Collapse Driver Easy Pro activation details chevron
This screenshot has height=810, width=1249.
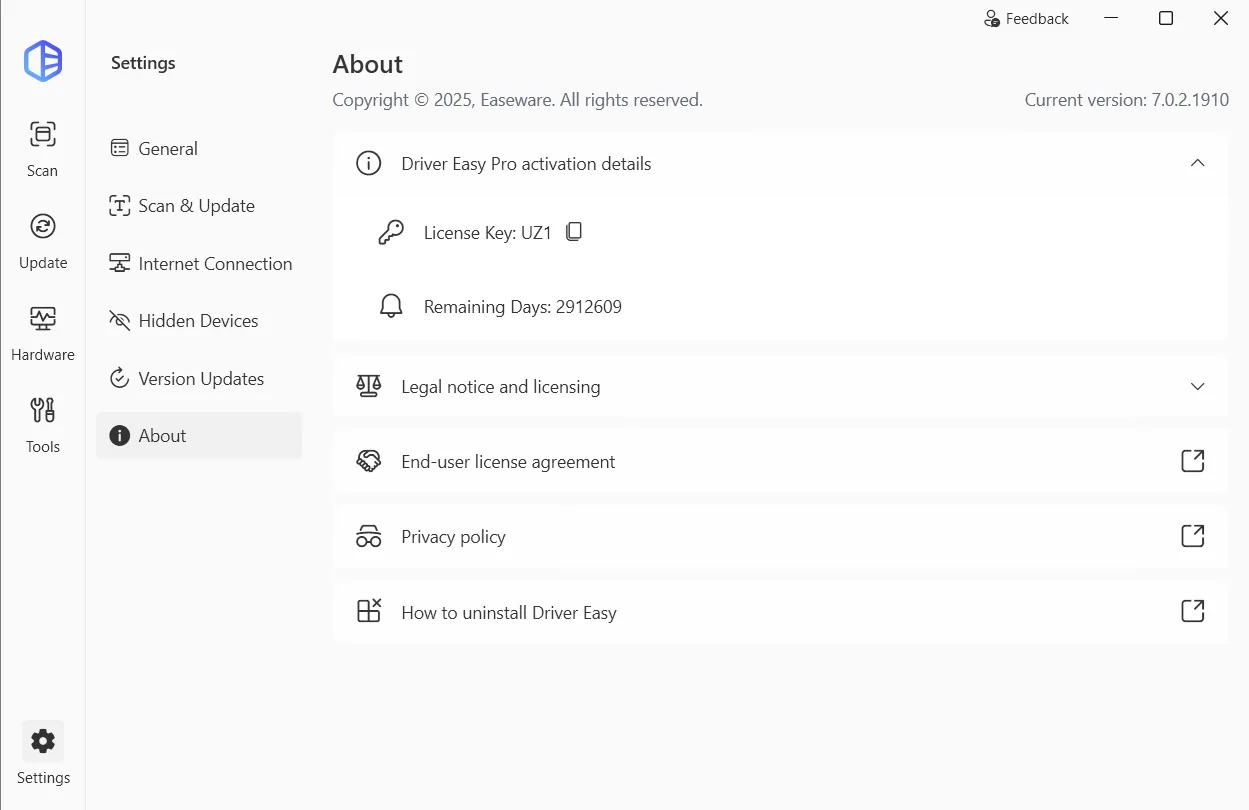pyautogui.click(x=1197, y=163)
